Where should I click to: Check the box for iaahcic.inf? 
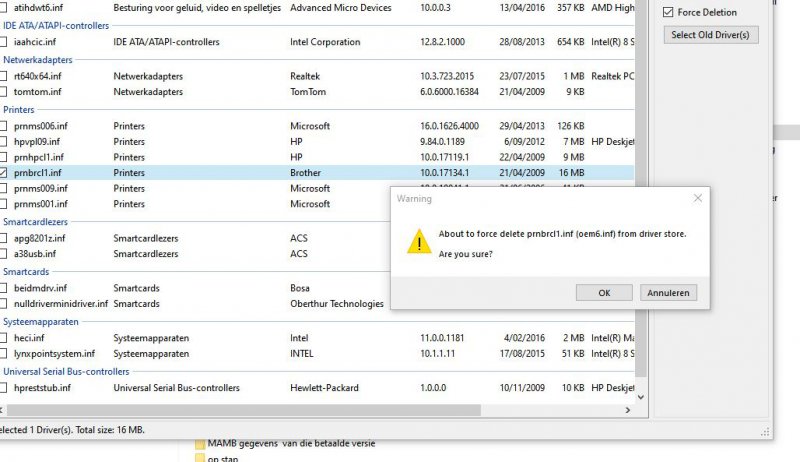[x=5, y=42]
